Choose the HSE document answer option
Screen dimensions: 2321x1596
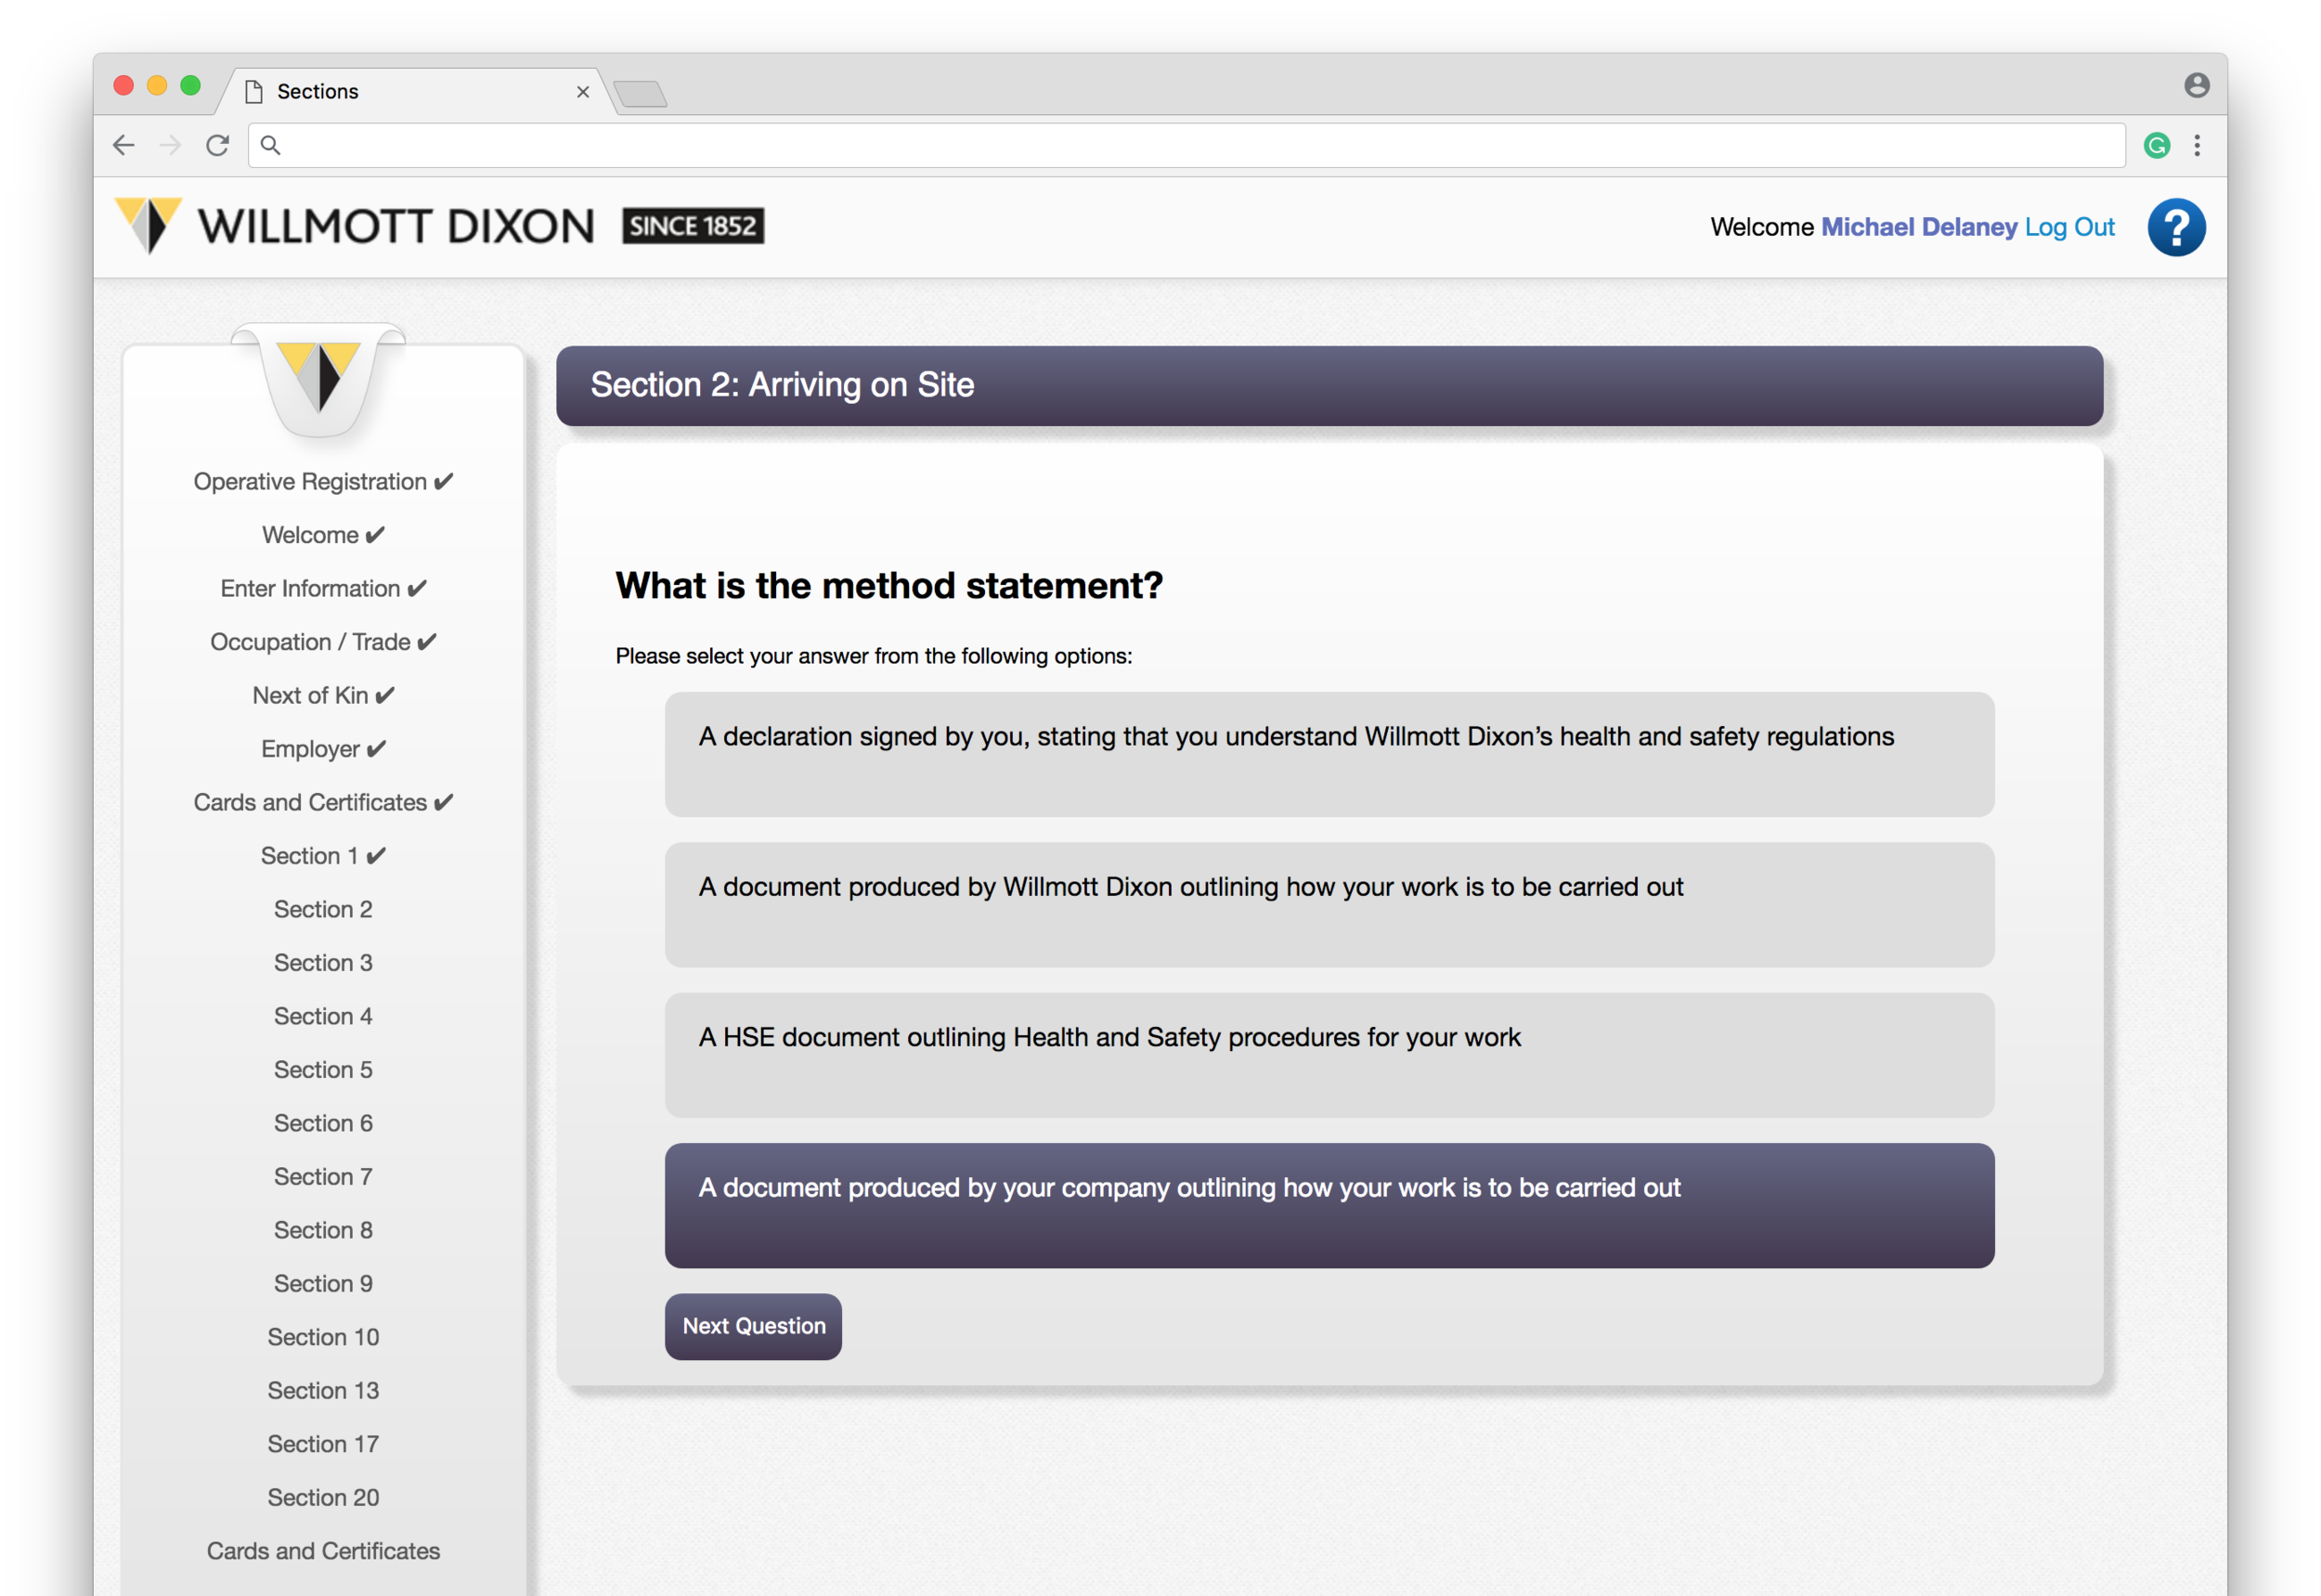click(1329, 1055)
